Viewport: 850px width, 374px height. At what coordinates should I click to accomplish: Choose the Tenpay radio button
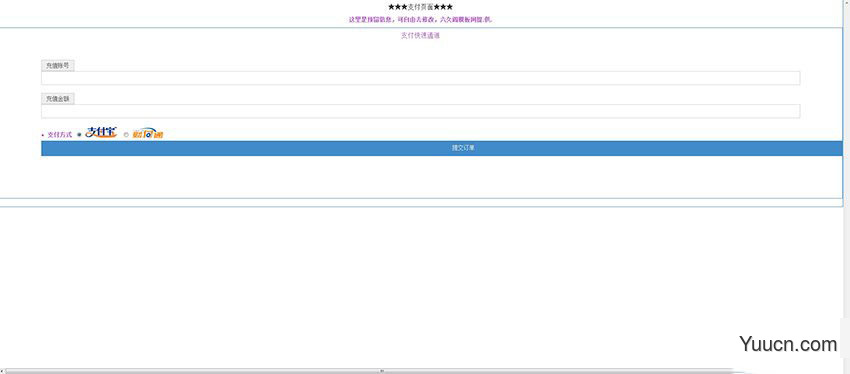pyautogui.click(x=126, y=135)
